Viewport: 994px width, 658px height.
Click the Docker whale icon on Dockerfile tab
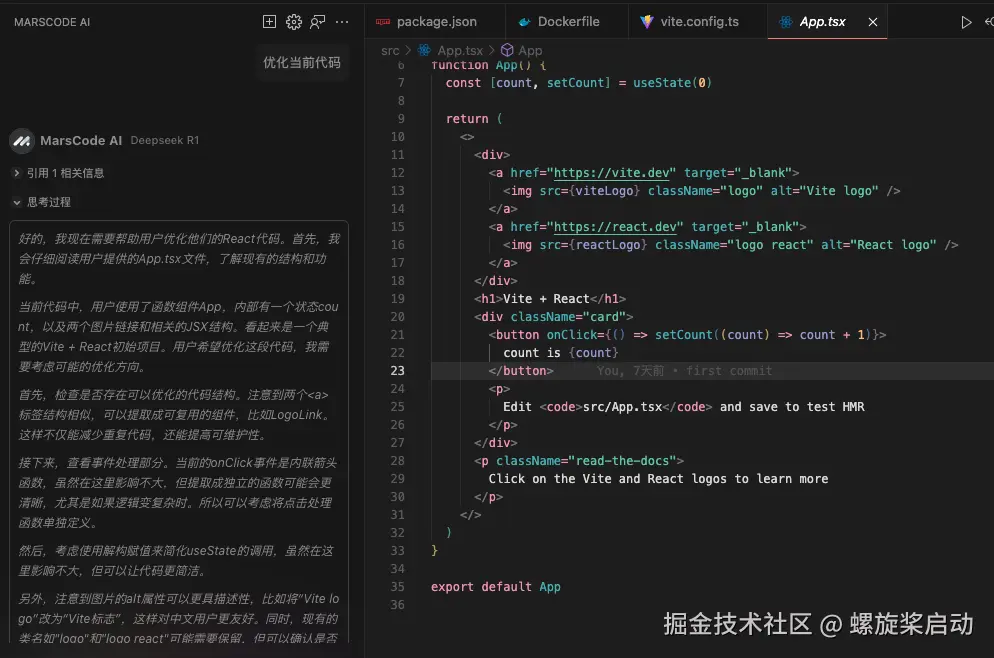[x=525, y=20]
